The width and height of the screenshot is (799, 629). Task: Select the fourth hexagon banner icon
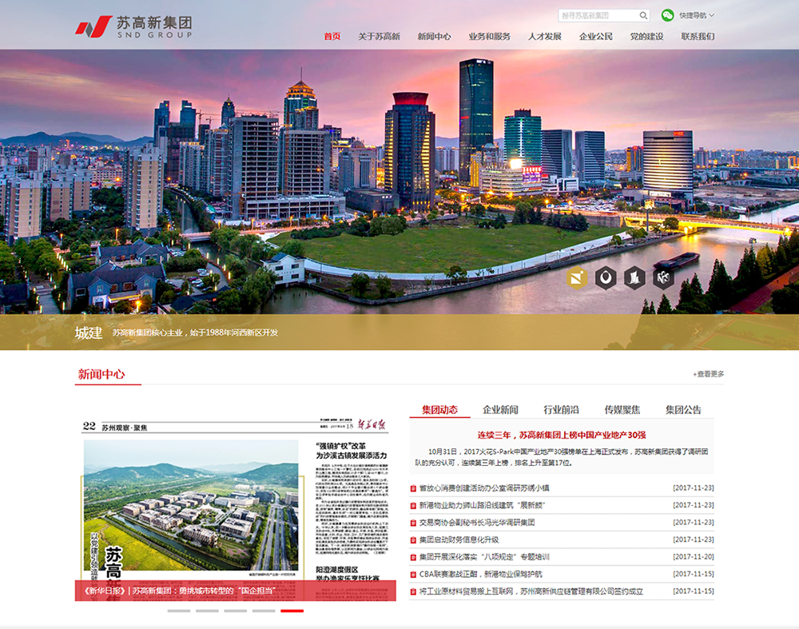pyautogui.click(x=662, y=277)
